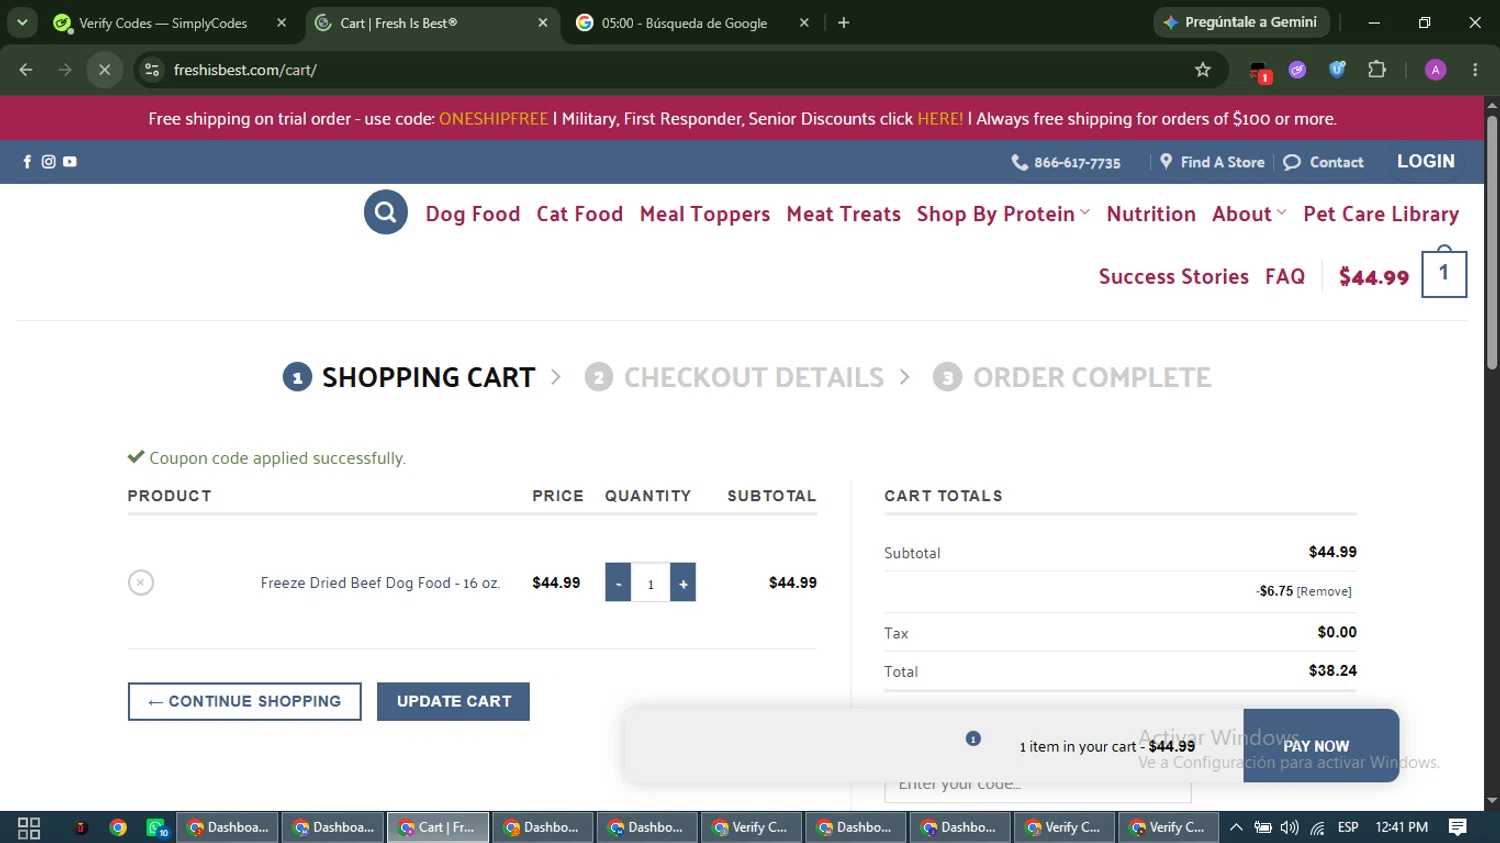The image size is (1500, 843).
Task: Open the Chrome profile avatar
Action: click(x=1435, y=70)
